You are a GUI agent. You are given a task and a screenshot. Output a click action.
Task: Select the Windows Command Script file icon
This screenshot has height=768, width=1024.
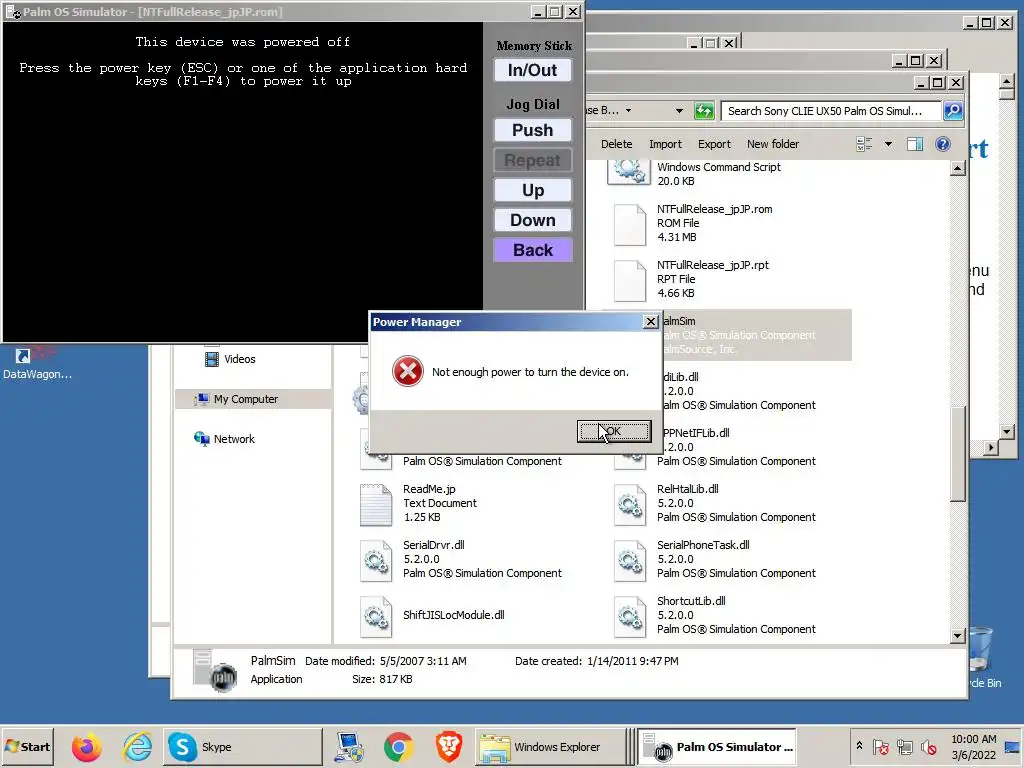(x=628, y=171)
